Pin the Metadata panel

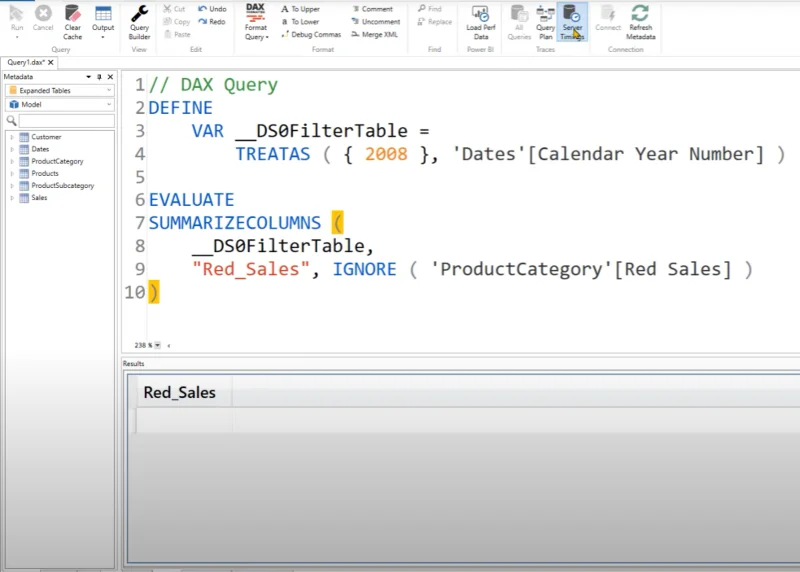(x=99, y=77)
